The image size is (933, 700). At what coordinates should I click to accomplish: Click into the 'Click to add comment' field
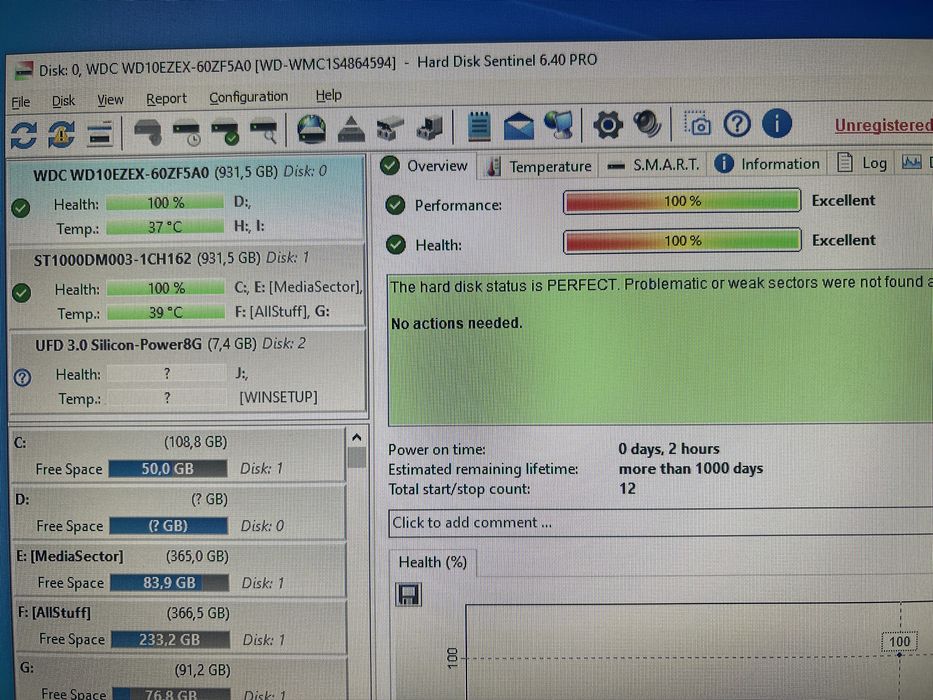660,522
